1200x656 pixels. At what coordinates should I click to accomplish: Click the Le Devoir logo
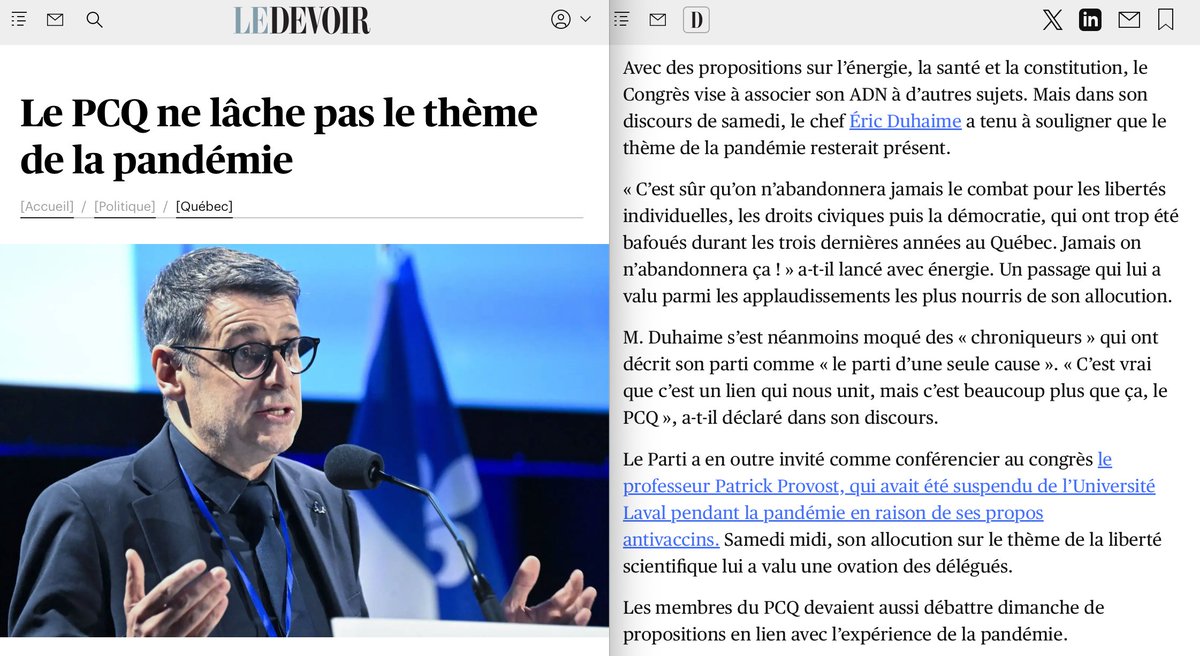[x=302, y=20]
